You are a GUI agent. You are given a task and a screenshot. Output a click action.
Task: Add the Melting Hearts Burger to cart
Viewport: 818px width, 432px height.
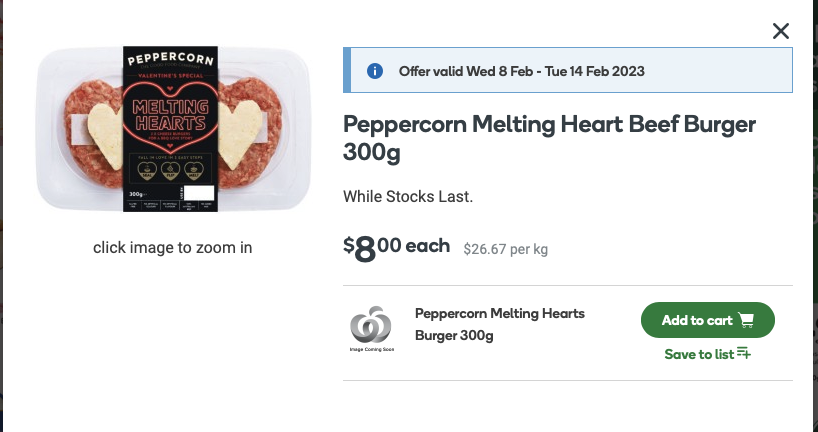pos(707,320)
